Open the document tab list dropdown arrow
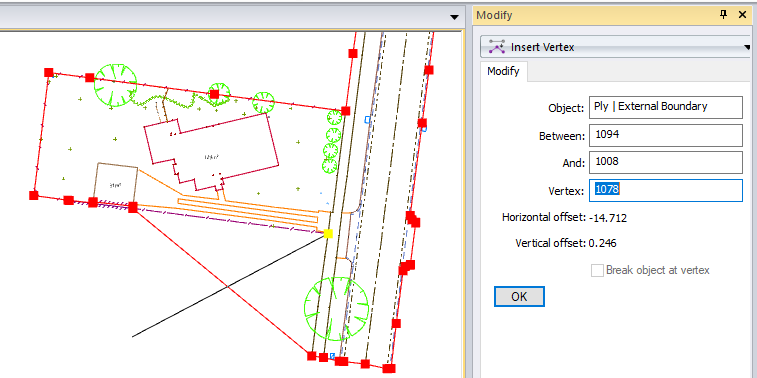The height and width of the screenshot is (378, 757). (x=454, y=17)
